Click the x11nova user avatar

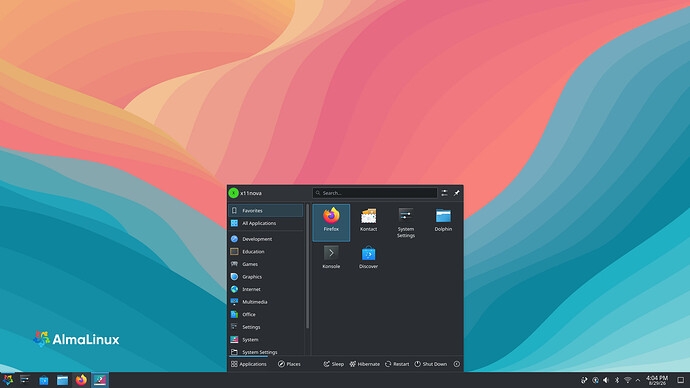pos(233,193)
